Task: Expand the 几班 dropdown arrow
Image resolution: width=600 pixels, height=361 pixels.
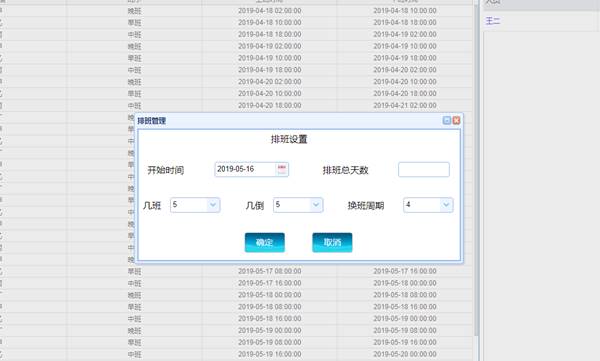Action: pyautogui.click(x=213, y=205)
